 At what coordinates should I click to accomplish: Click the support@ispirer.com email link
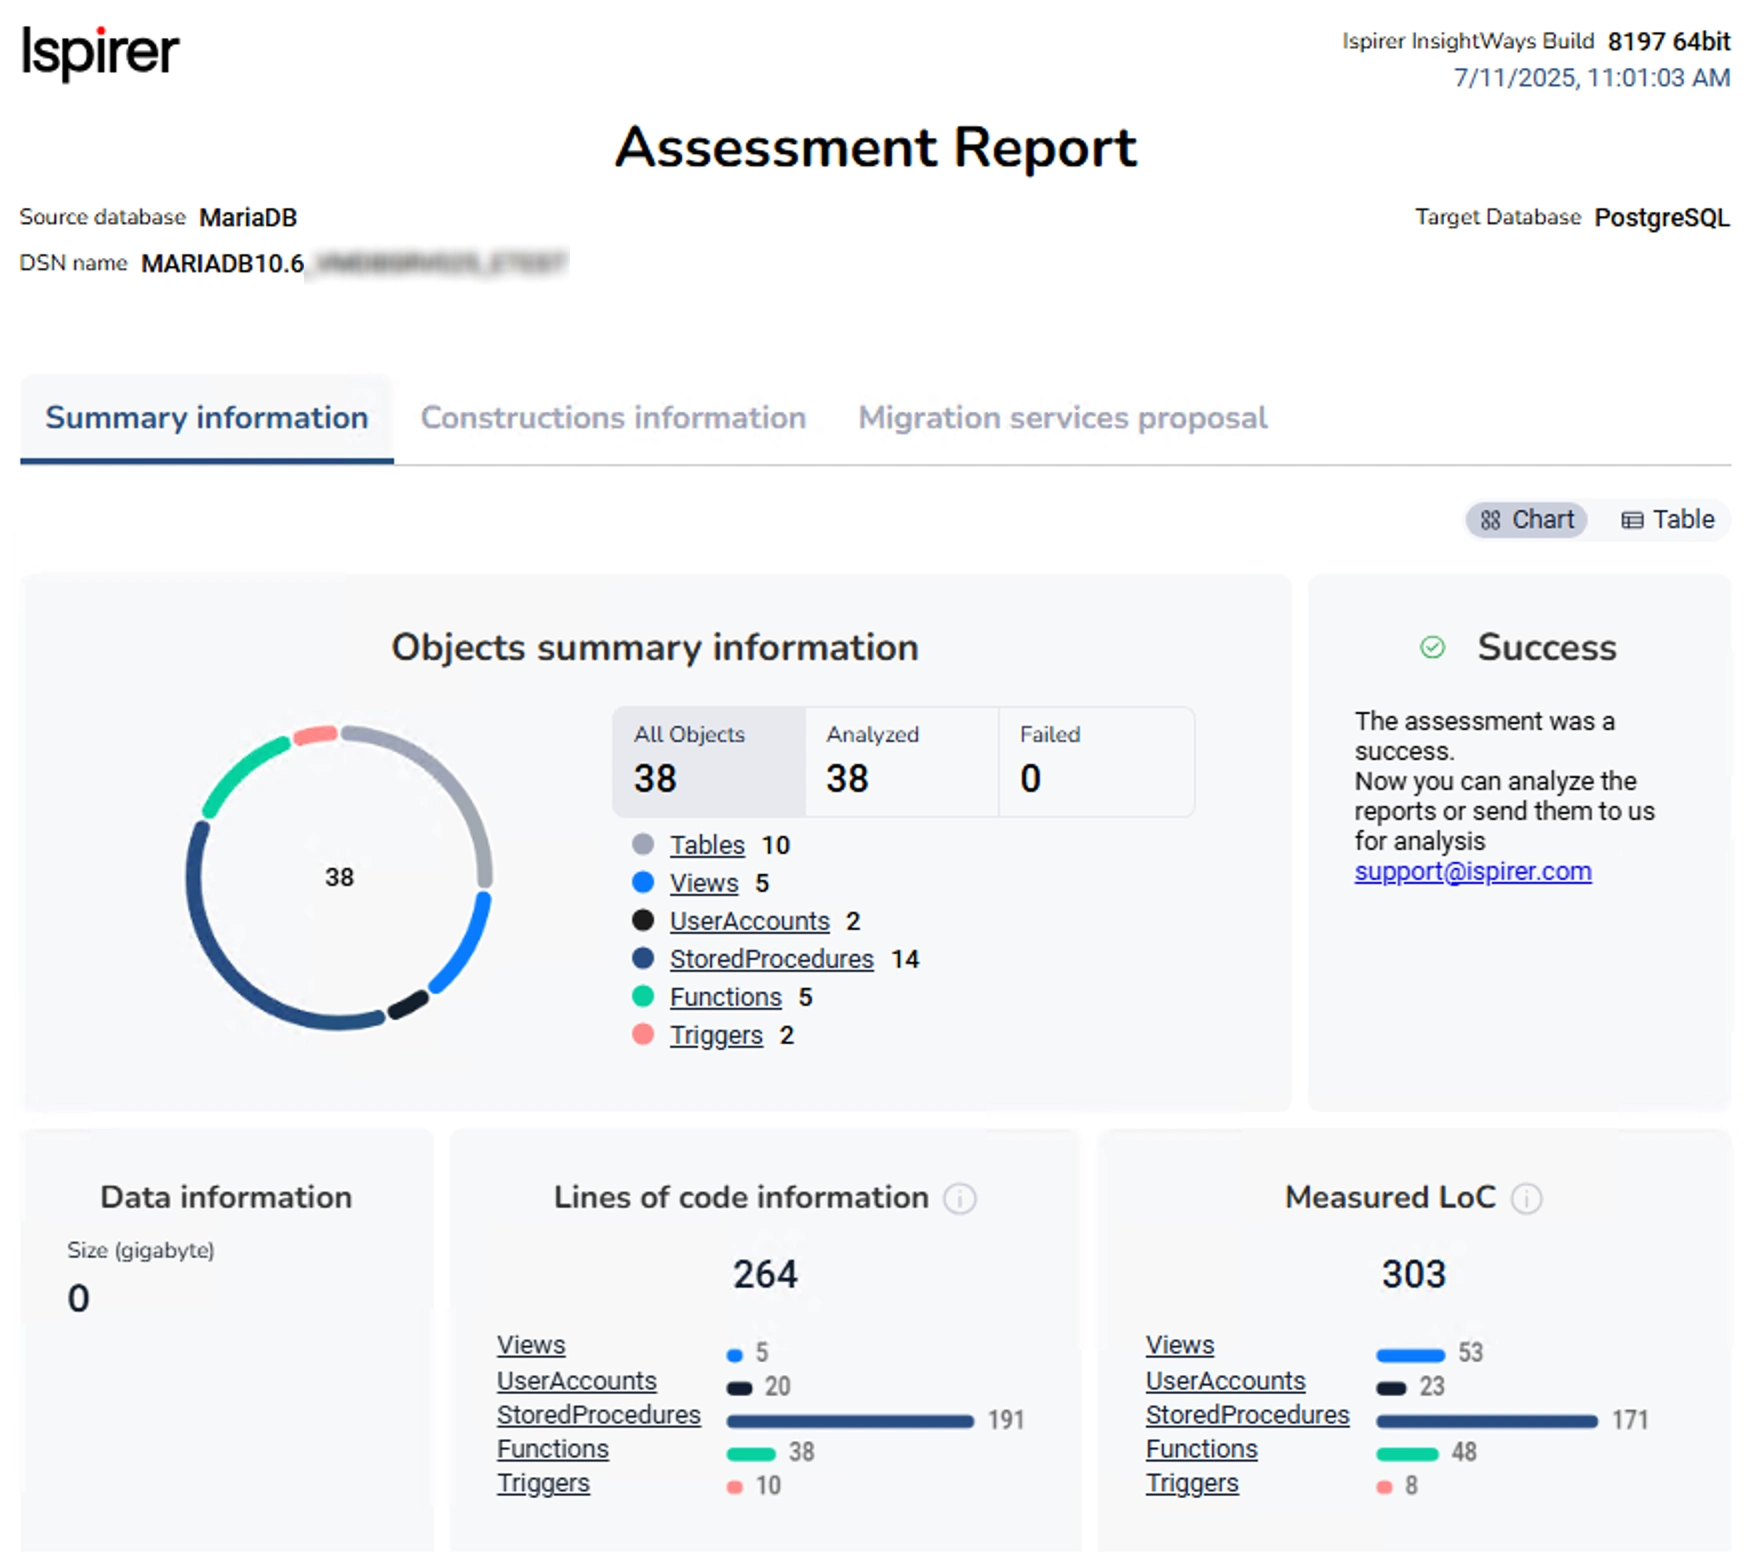pos(1472,871)
